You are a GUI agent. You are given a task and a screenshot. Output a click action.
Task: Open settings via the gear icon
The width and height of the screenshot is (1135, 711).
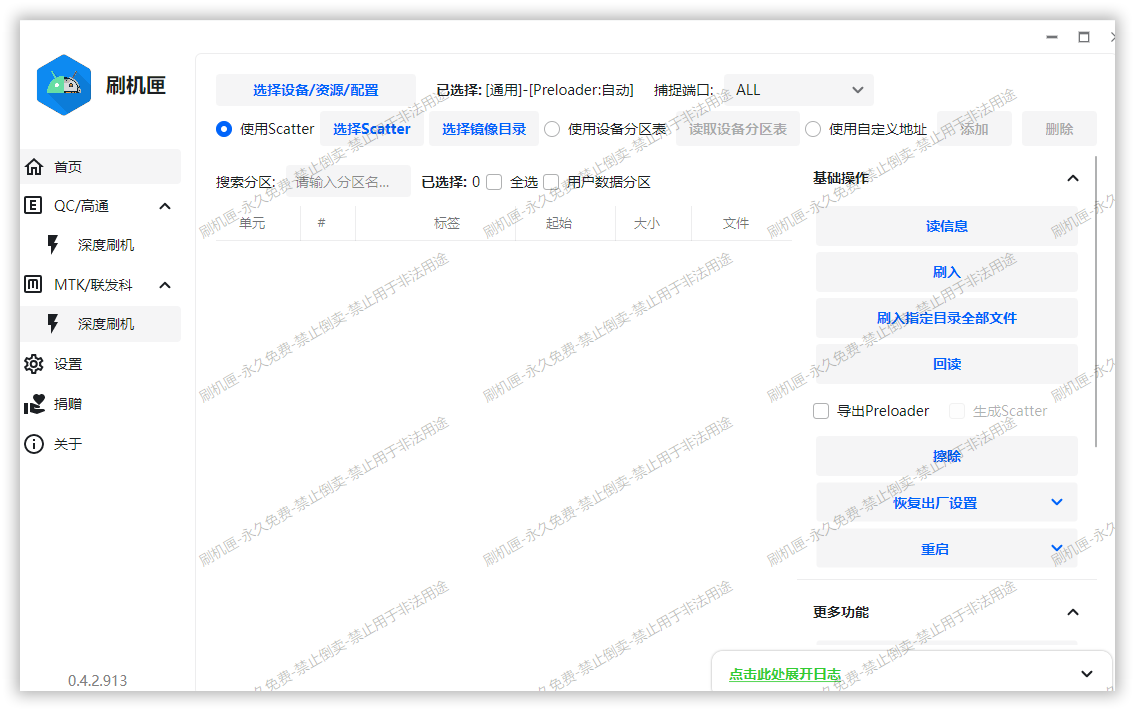(34, 364)
